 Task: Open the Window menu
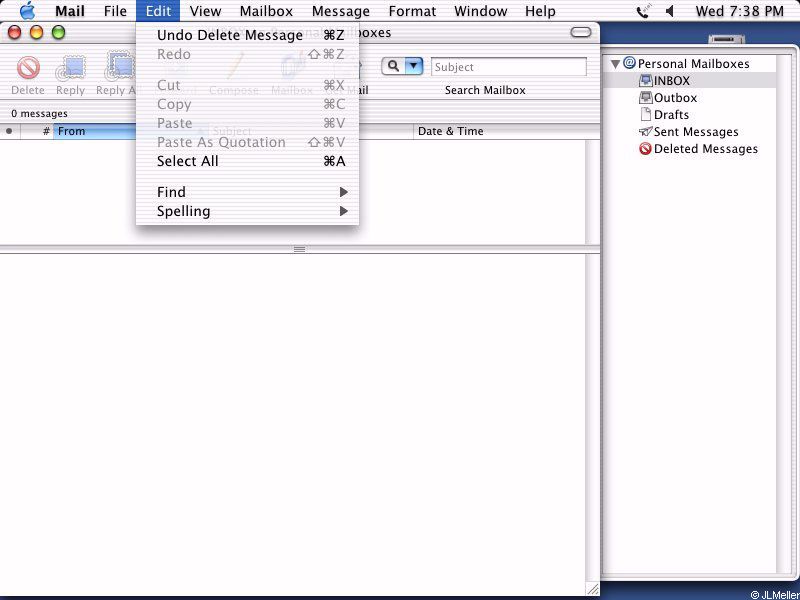pyautogui.click(x=481, y=11)
